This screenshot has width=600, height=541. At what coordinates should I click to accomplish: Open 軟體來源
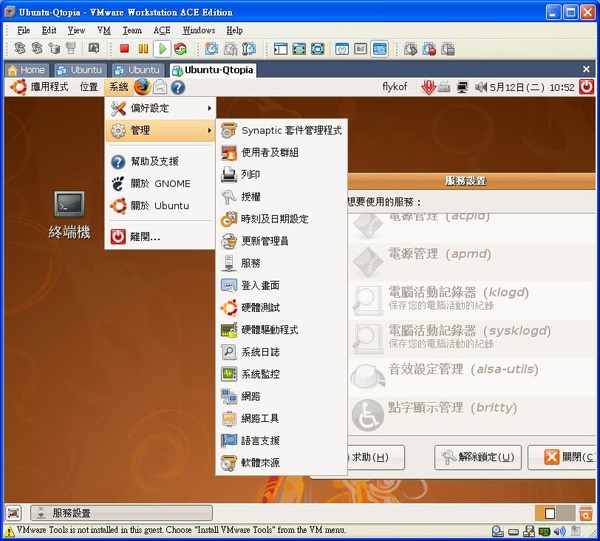click(282, 463)
